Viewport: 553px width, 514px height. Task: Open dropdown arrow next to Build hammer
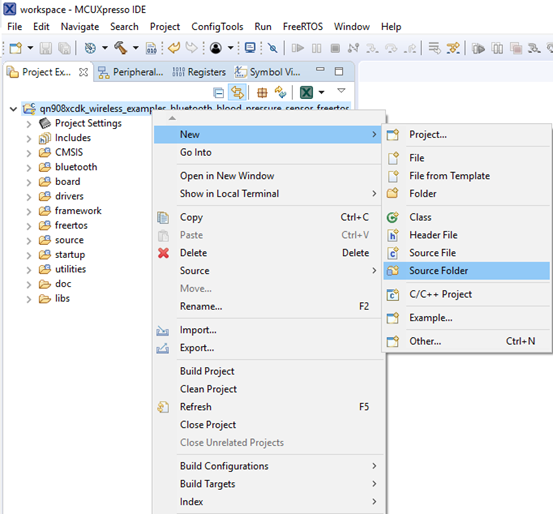point(135,48)
